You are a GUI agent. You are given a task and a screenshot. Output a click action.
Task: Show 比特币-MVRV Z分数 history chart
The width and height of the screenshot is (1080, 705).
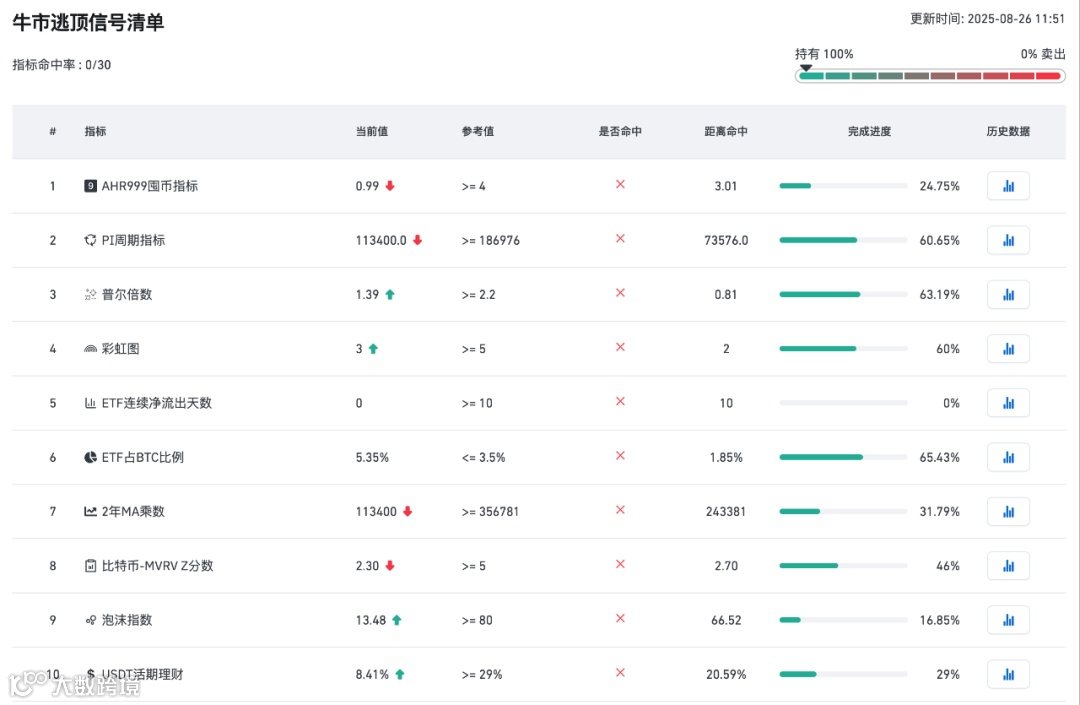[x=1008, y=566]
